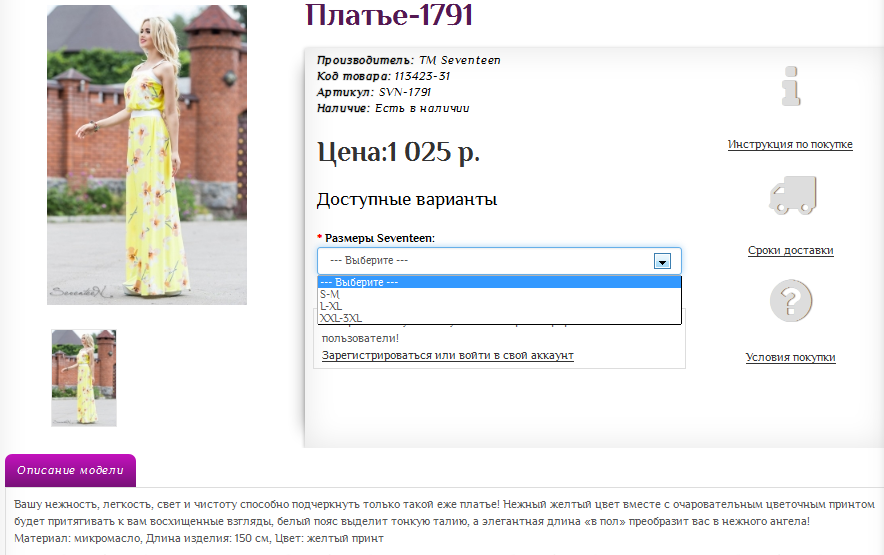
Task: Open the Условия покупки link
Action: point(790,358)
